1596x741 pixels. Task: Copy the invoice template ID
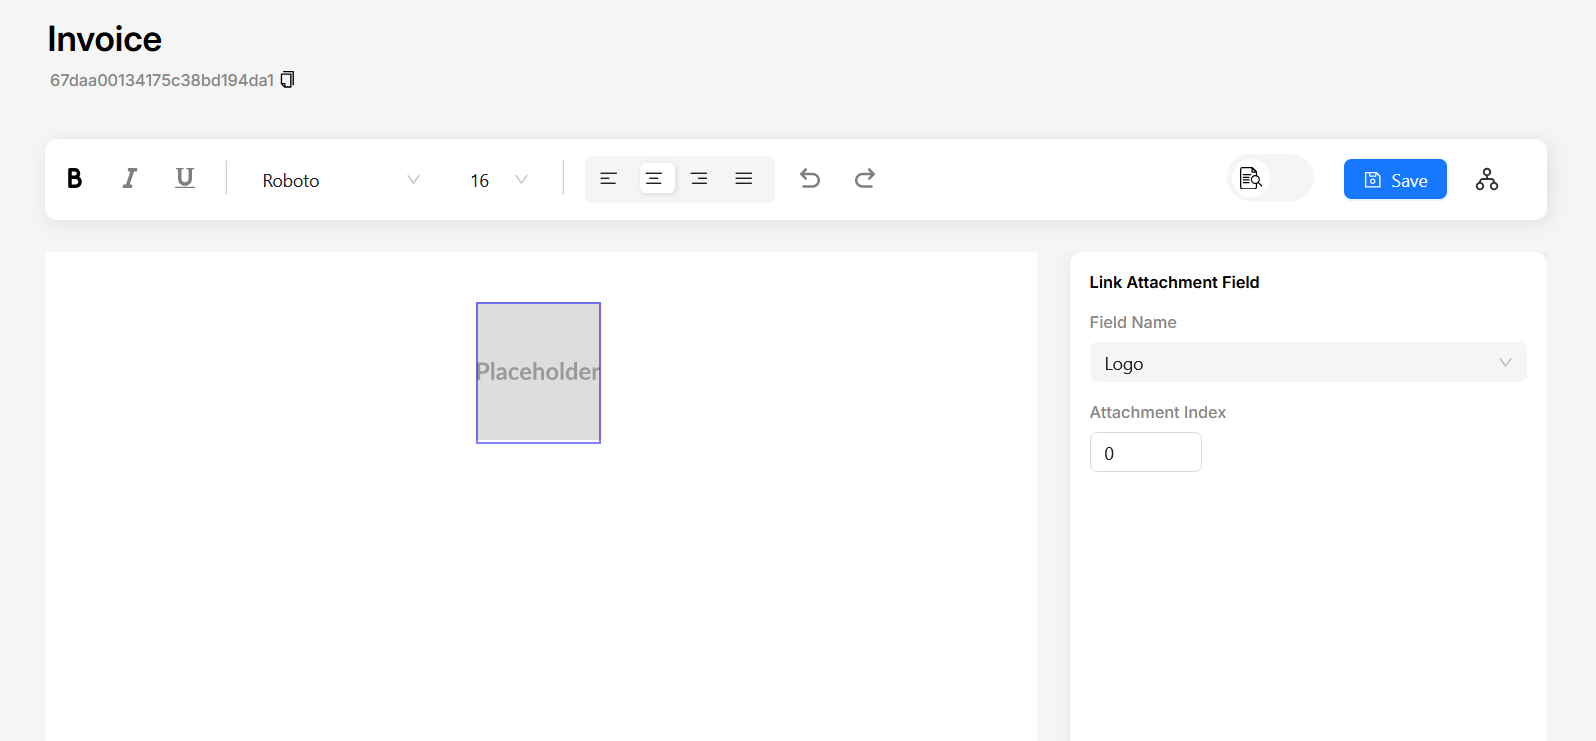tap(288, 80)
